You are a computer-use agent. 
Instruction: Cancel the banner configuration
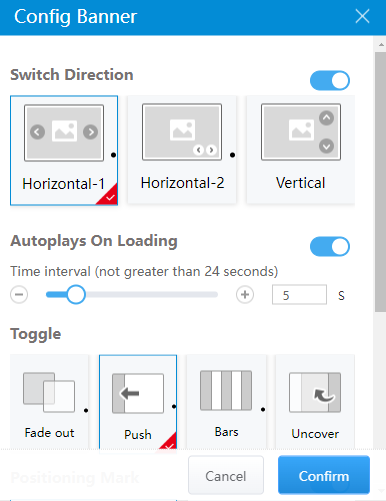point(226,476)
